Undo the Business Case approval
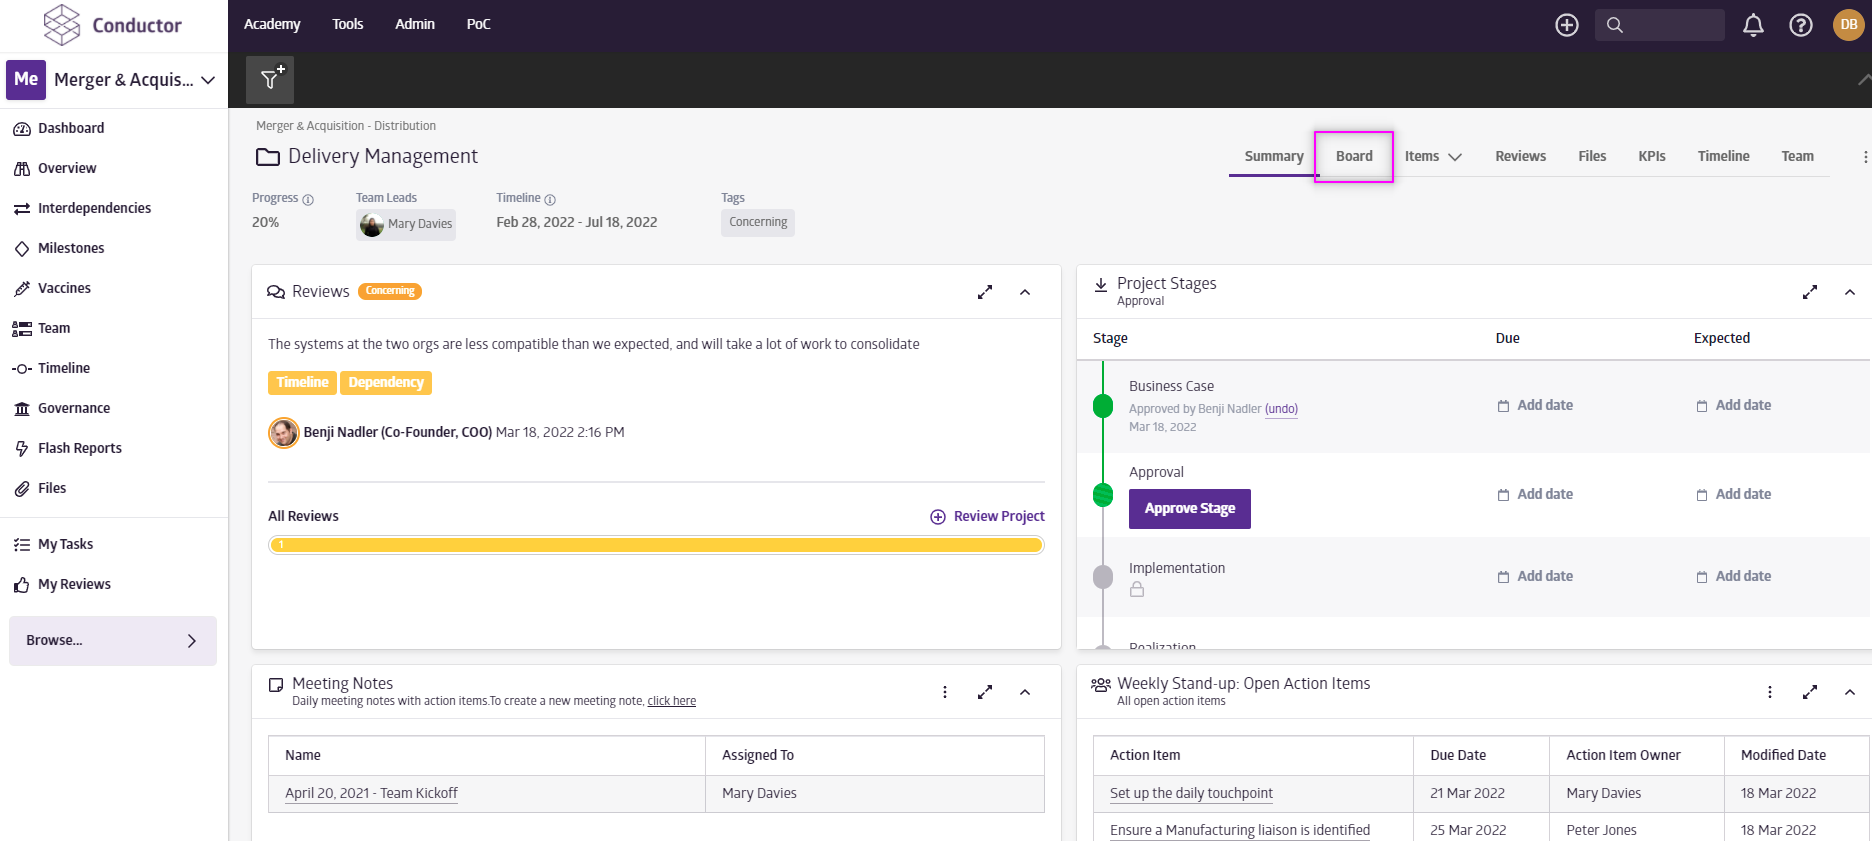The height and width of the screenshot is (841, 1872). [x=1281, y=409]
